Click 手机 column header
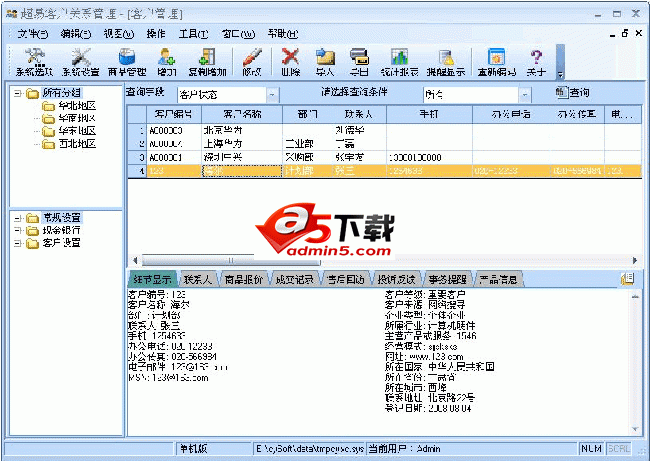This screenshot has height=461, width=650. coord(429,114)
